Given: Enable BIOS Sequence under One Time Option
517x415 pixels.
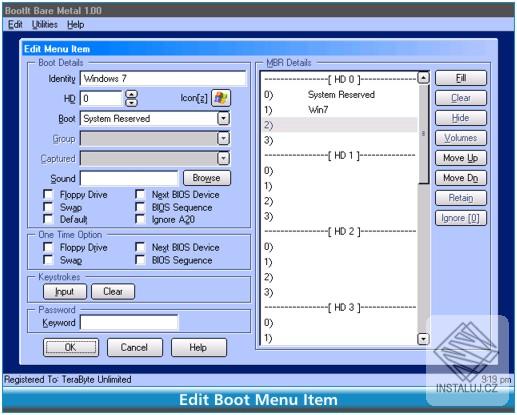Looking at the screenshot, I should click(x=140, y=260).
